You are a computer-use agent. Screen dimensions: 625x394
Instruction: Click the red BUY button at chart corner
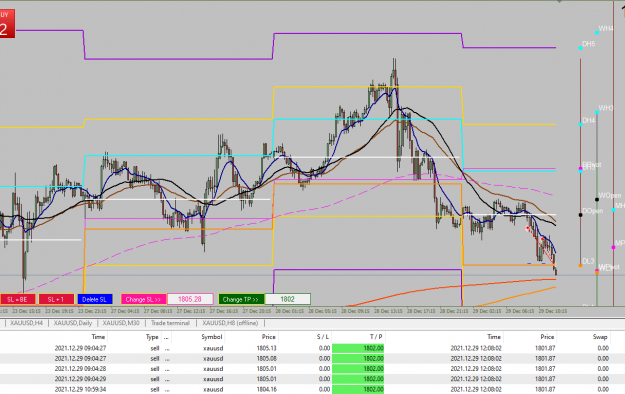[x=7, y=24]
